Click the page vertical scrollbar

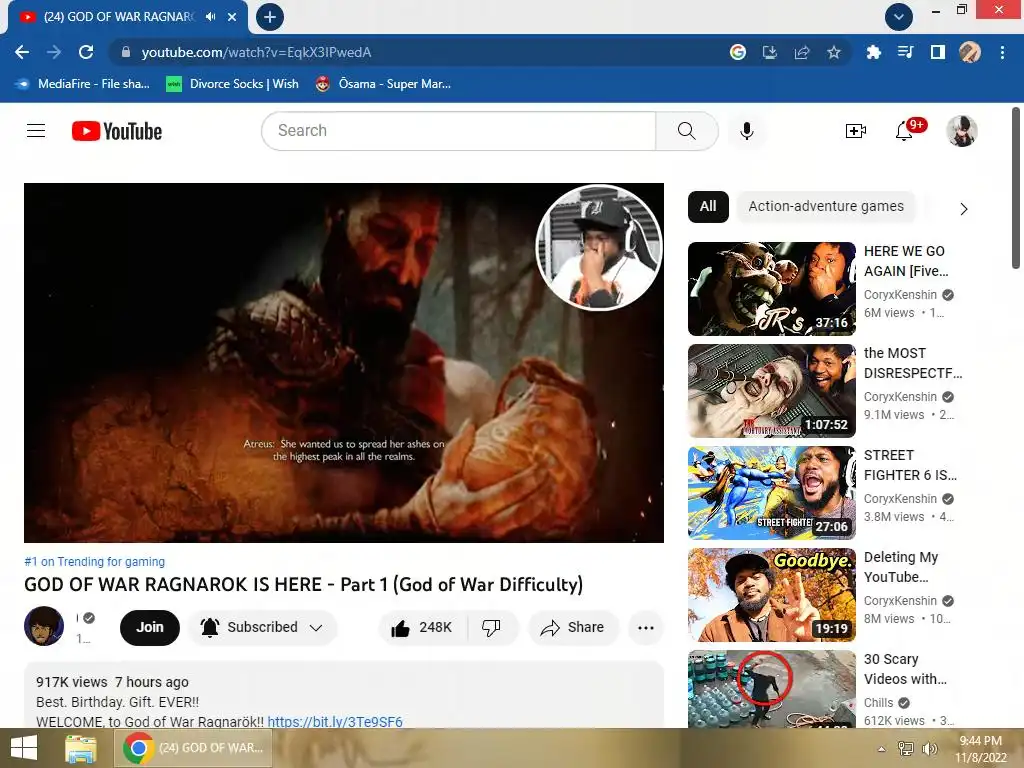pos(1016,188)
